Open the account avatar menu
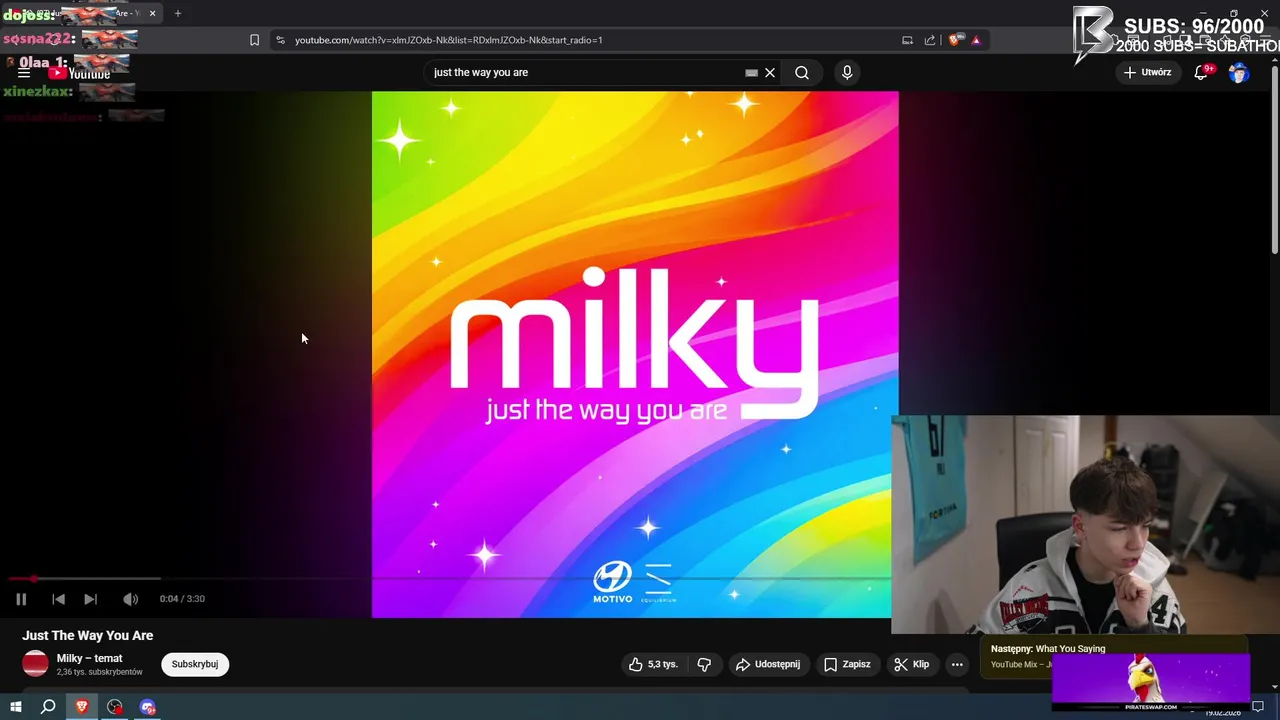This screenshot has height=720, width=1280. pyautogui.click(x=1239, y=72)
